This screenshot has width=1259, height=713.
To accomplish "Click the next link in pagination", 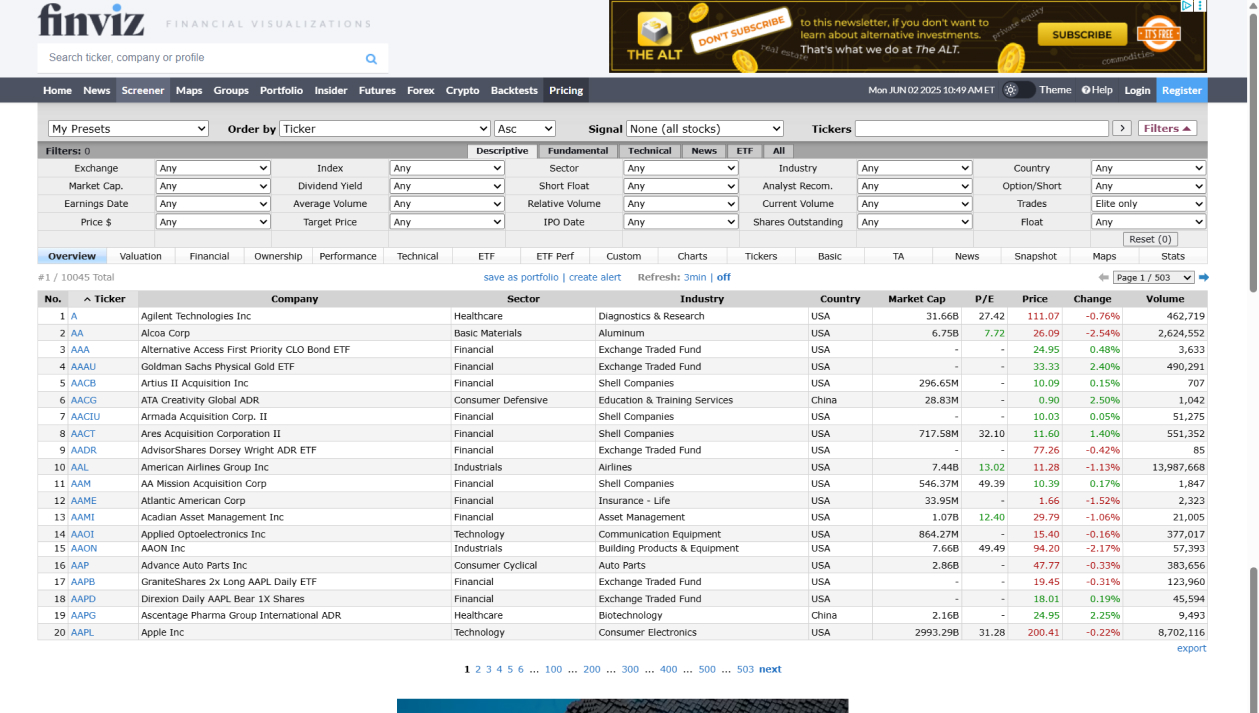I will pos(770,670).
